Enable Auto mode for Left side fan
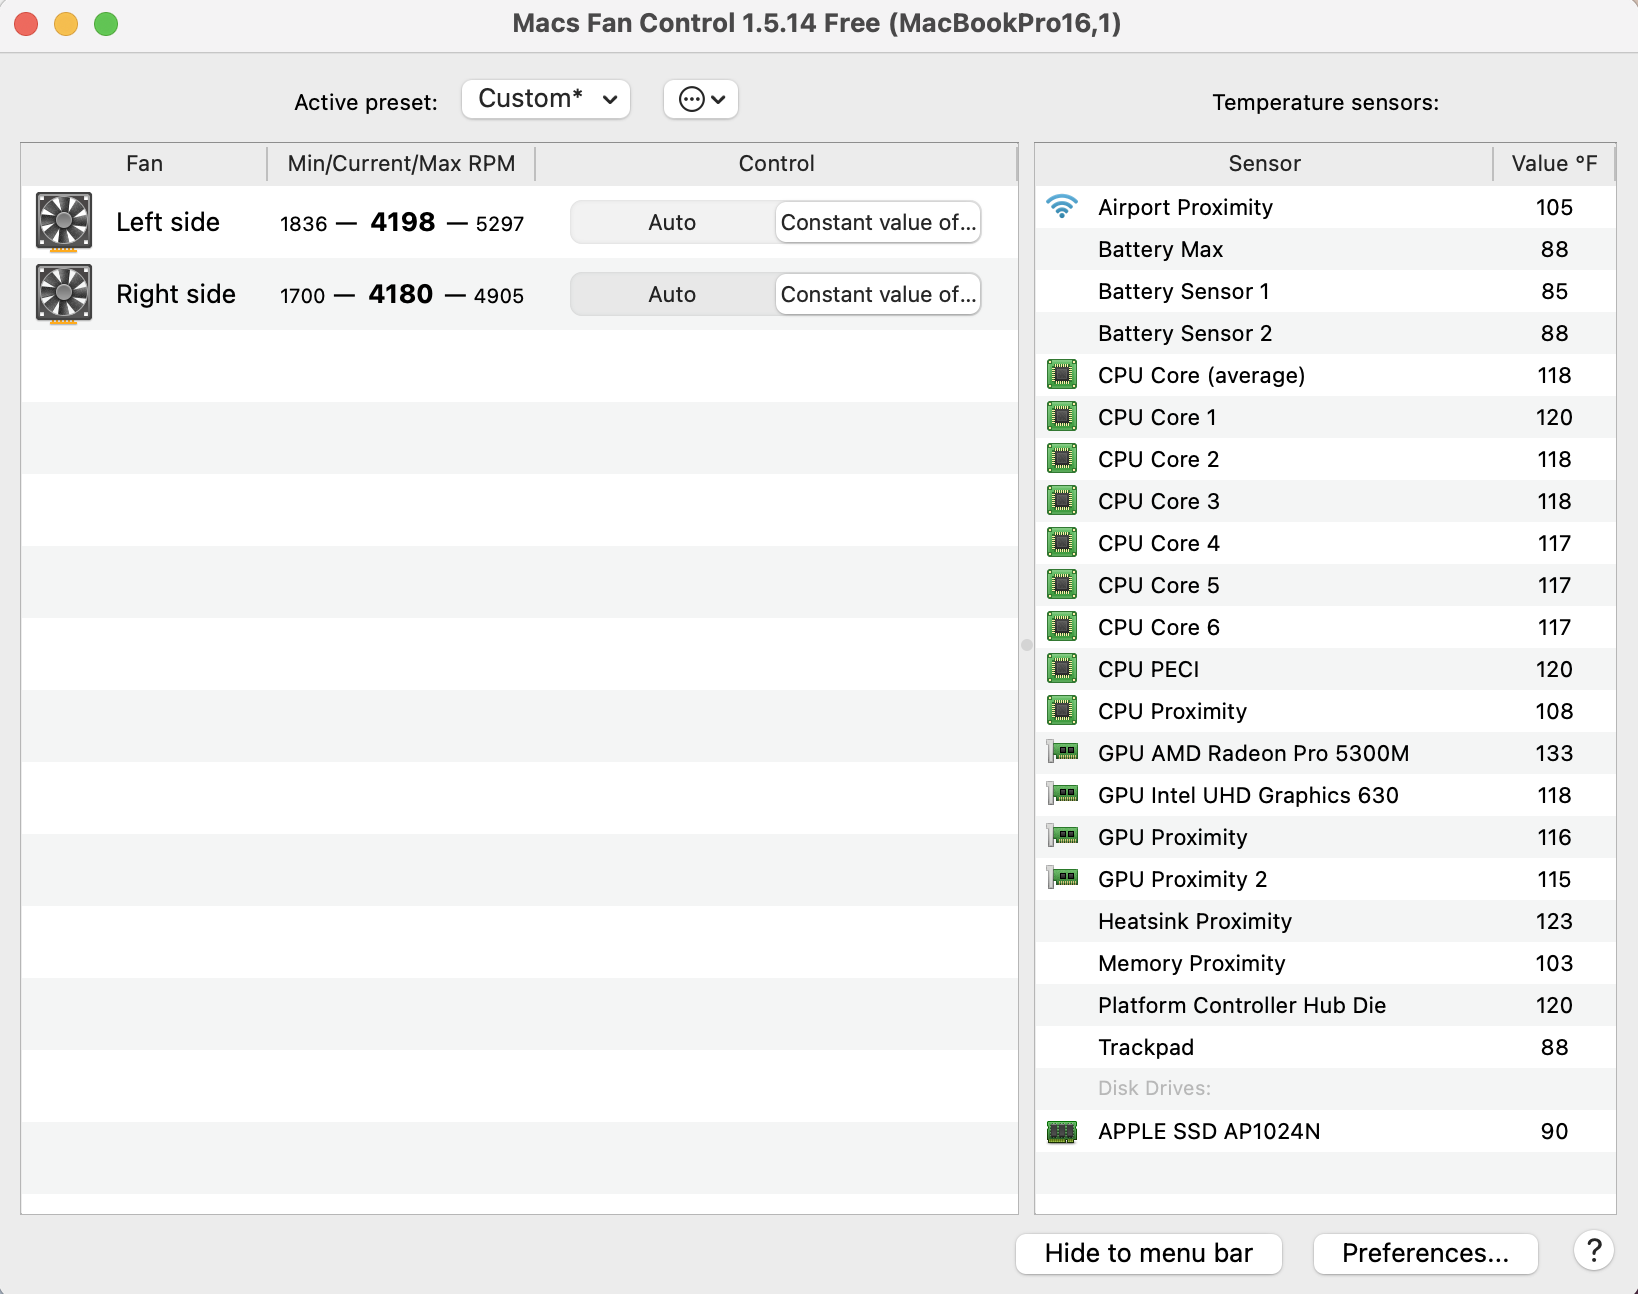The width and height of the screenshot is (1638, 1294). point(670,222)
